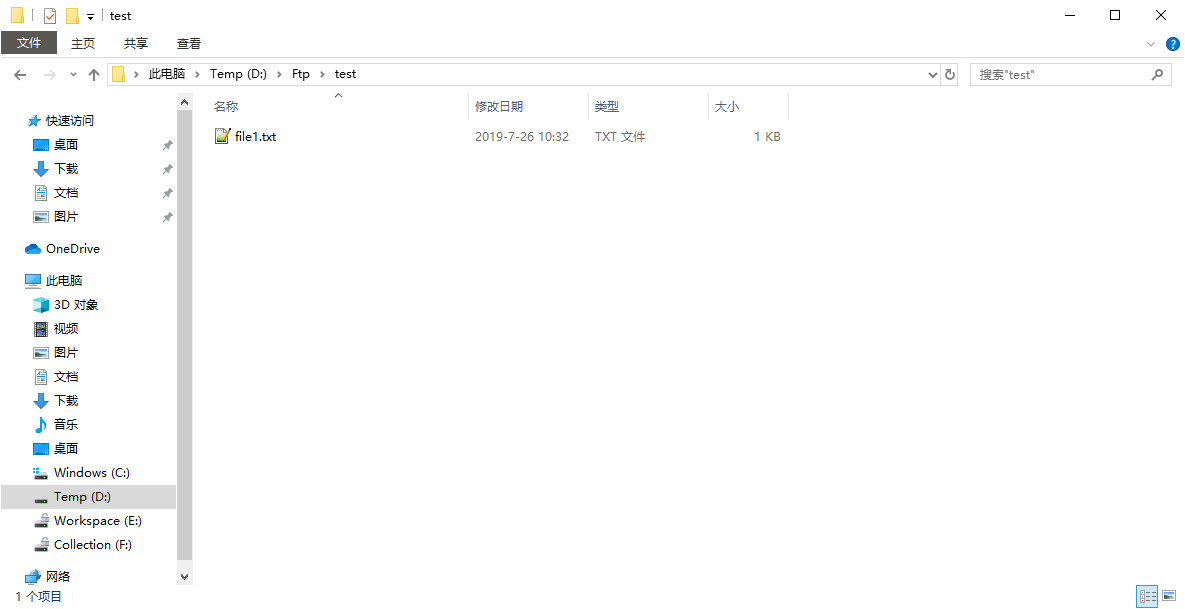Viewport: 1185px width, 609px height.
Task: Open the 文件 menu
Action: click(29, 43)
